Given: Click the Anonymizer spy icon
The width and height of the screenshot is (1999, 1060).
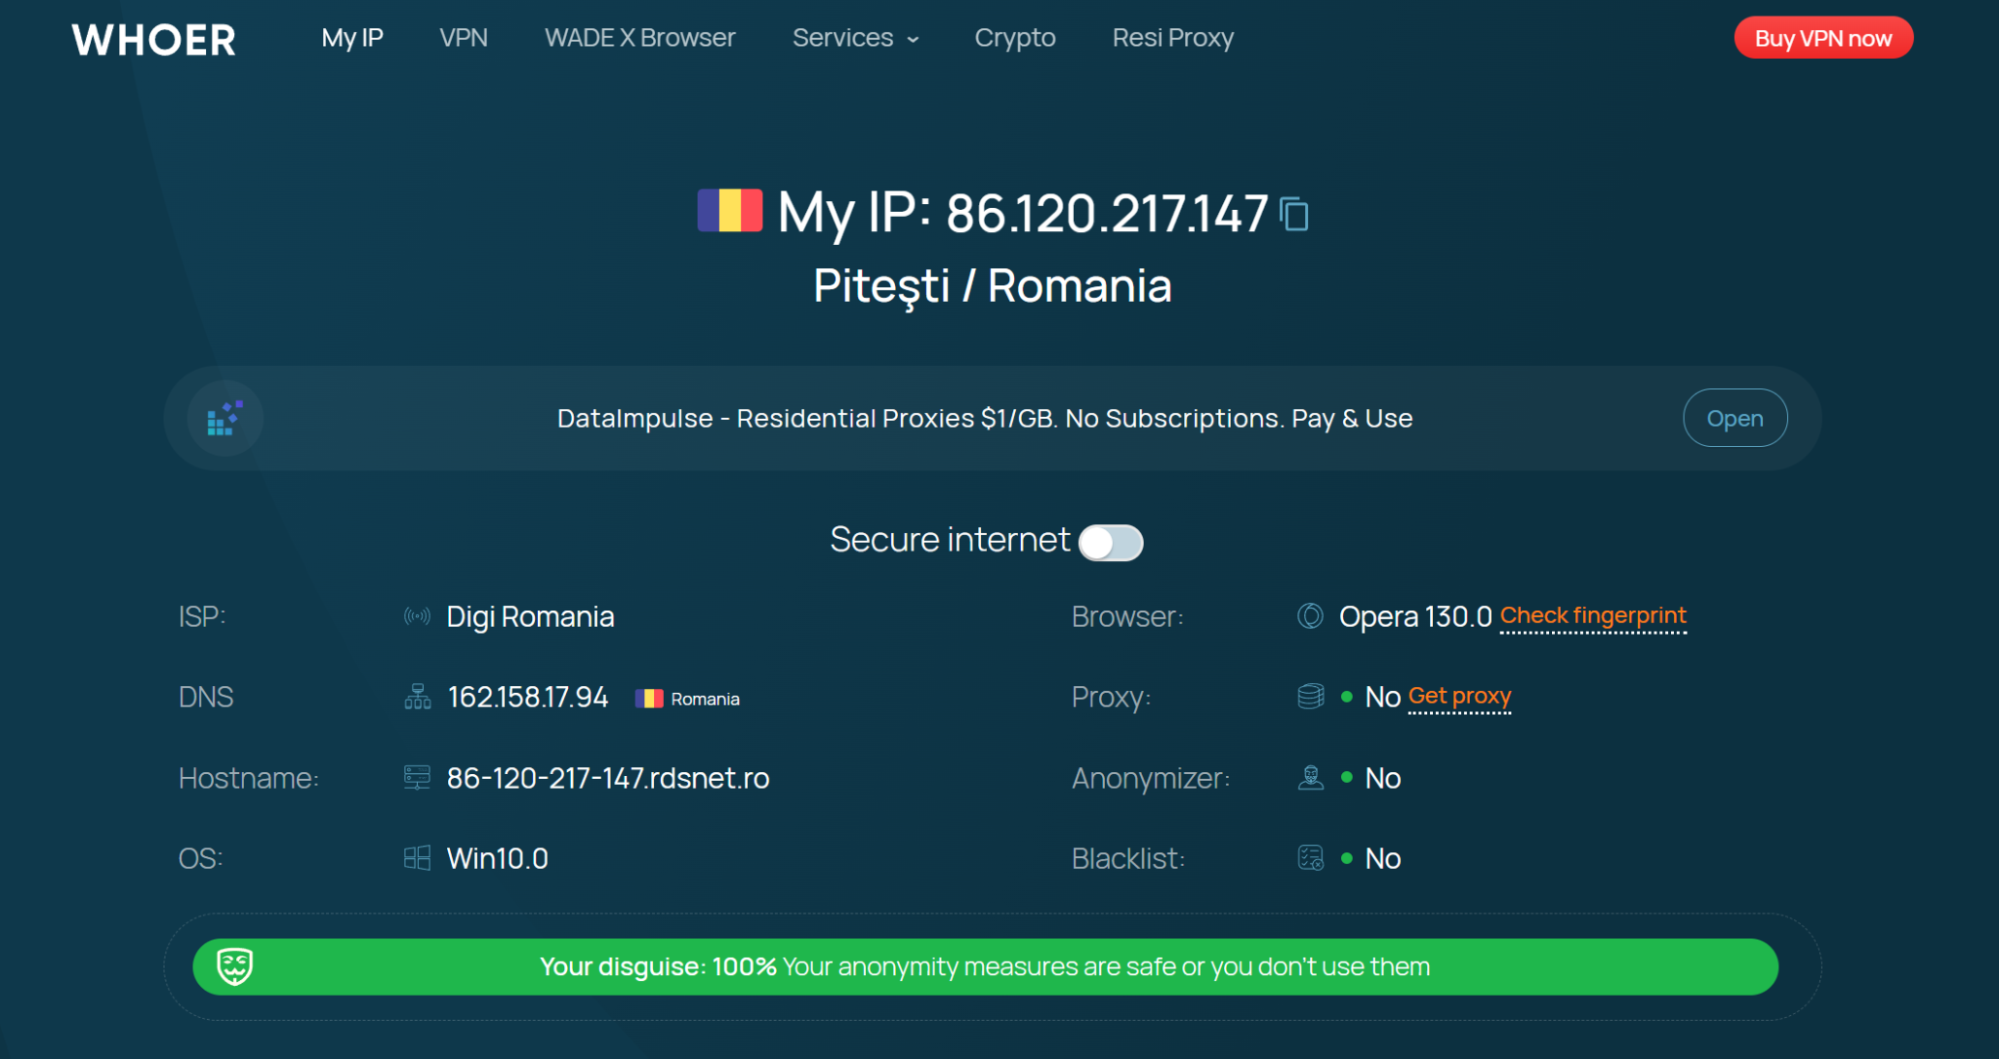Looking at the screenshot, I should [x=1310, y=777].
